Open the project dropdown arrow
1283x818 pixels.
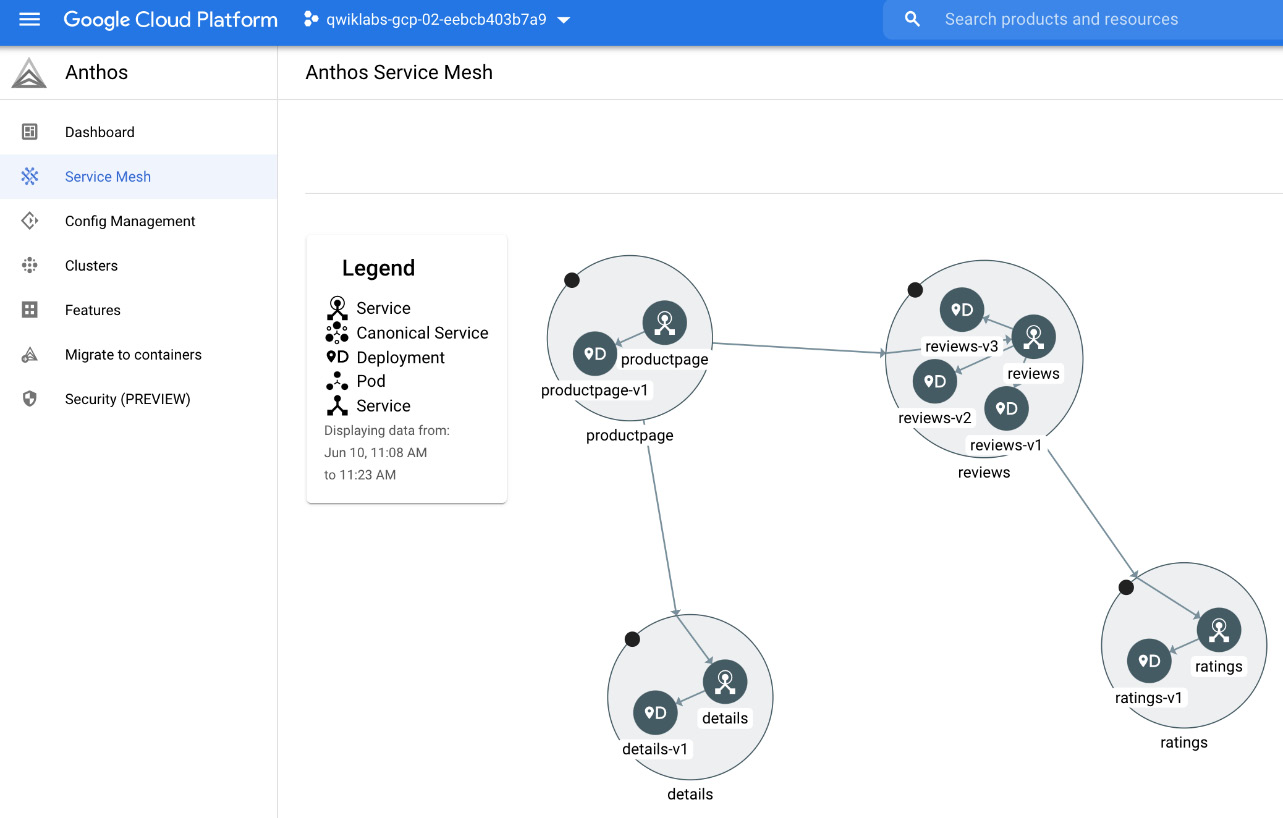point(564,20)
